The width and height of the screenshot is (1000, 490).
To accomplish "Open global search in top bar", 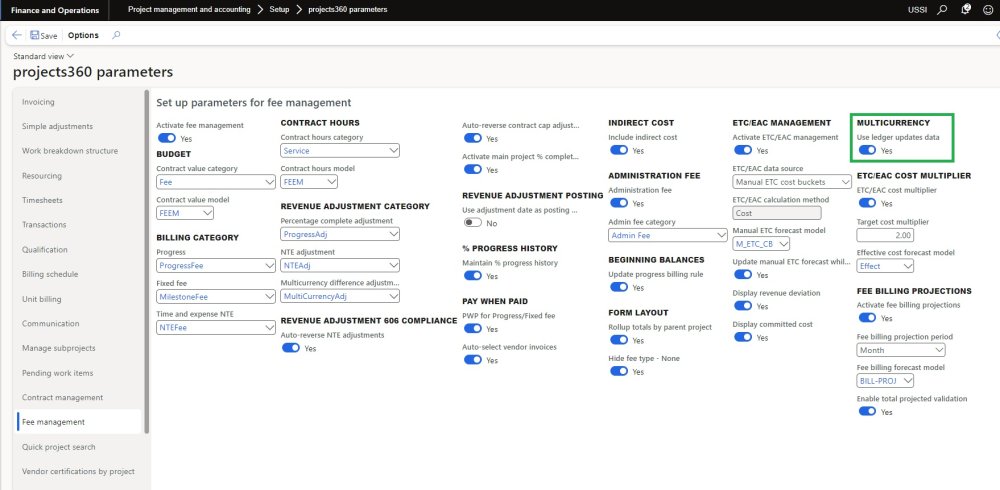I will [x=942, y=10].
